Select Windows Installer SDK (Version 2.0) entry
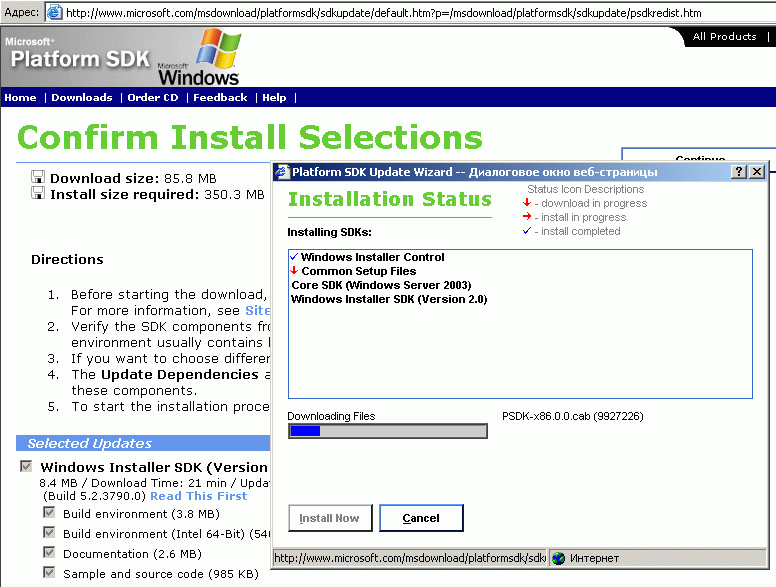 click(389, 299)
